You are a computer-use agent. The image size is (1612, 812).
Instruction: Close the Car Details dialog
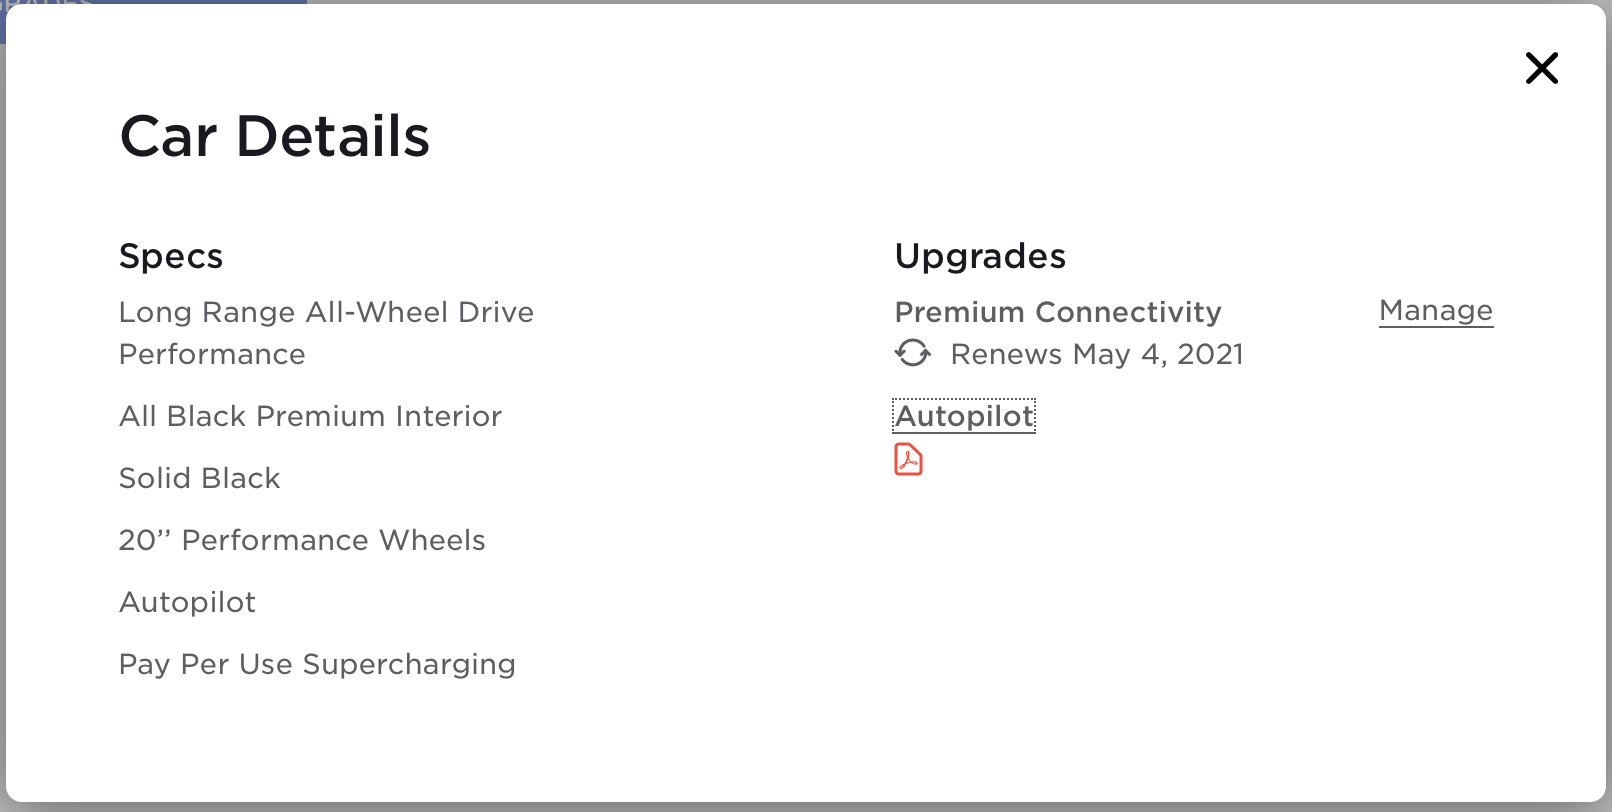[x=1541, y=68]
